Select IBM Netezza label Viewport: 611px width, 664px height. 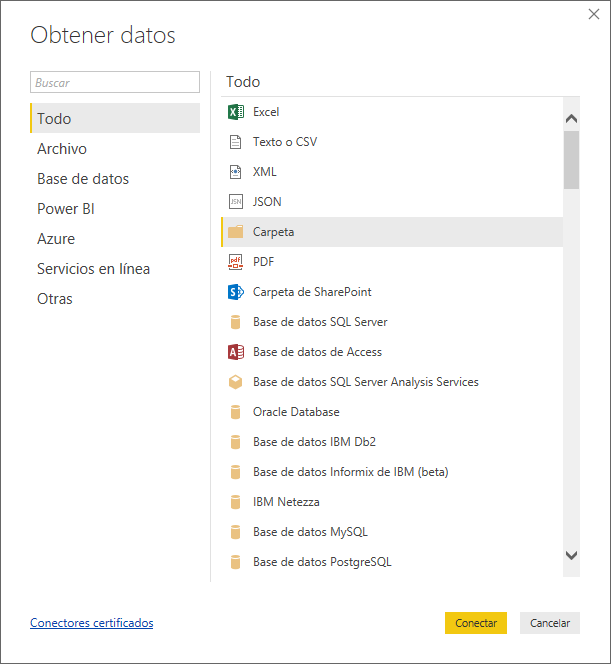point(286,502)
